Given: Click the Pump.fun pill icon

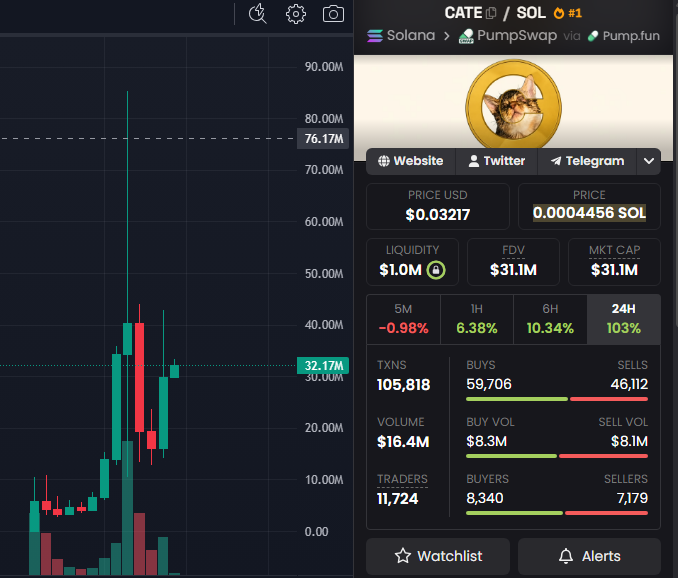Looking at the screenshot, I should (593, 36).
